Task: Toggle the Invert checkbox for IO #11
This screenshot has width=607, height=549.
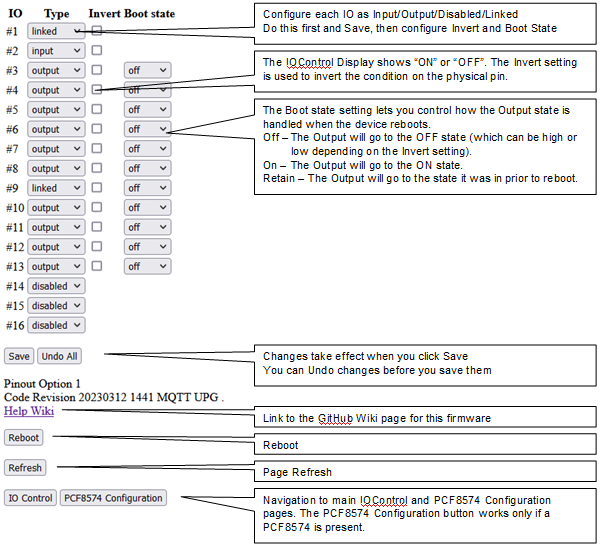Action: click(x=97, y=226)
